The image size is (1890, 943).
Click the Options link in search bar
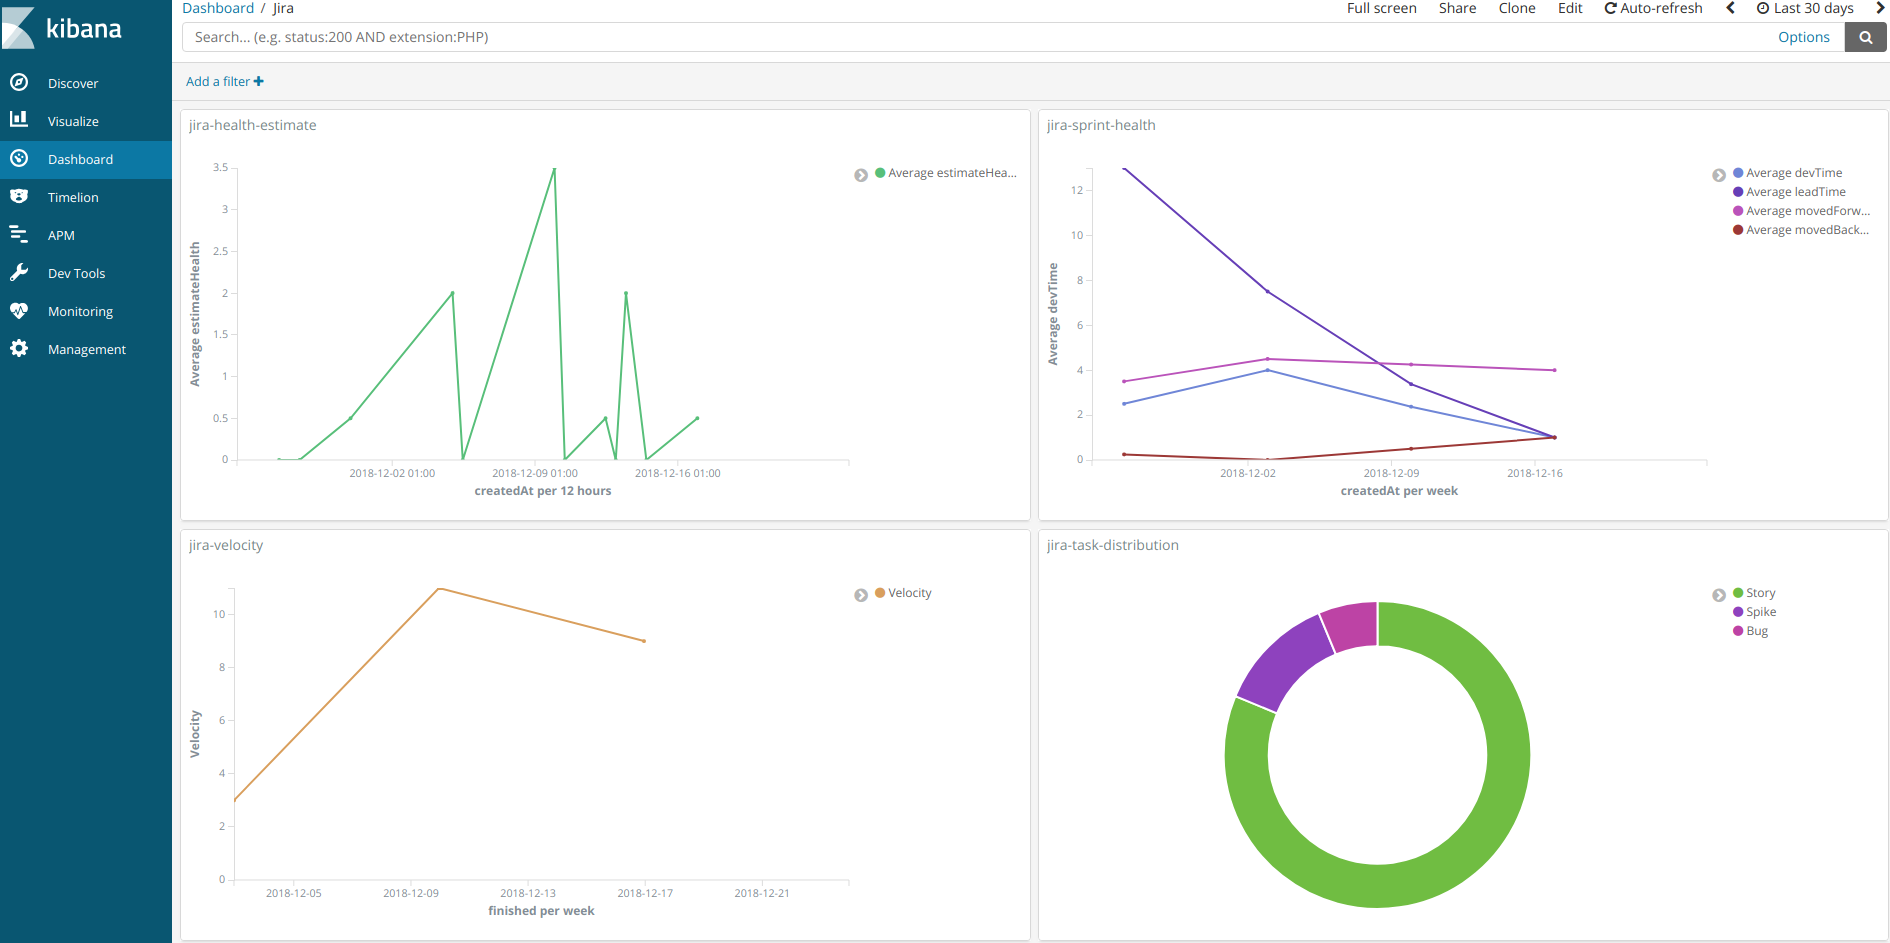1803,37
